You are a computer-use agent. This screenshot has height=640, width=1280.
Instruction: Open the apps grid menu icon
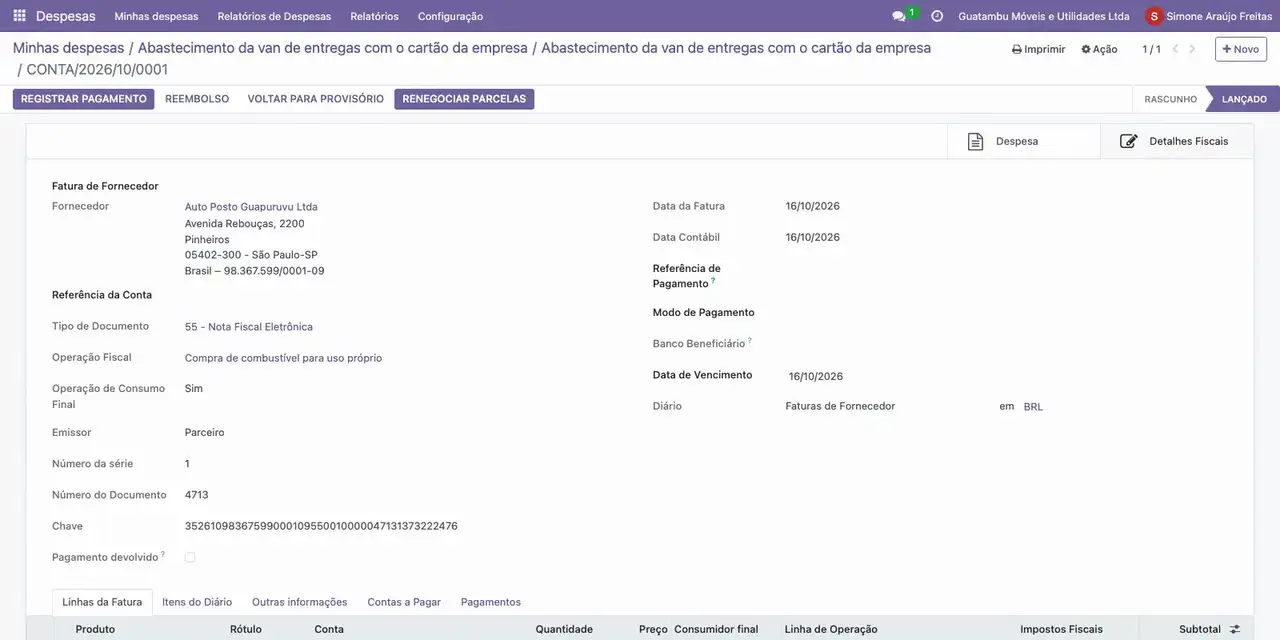(x=19, y=16)
